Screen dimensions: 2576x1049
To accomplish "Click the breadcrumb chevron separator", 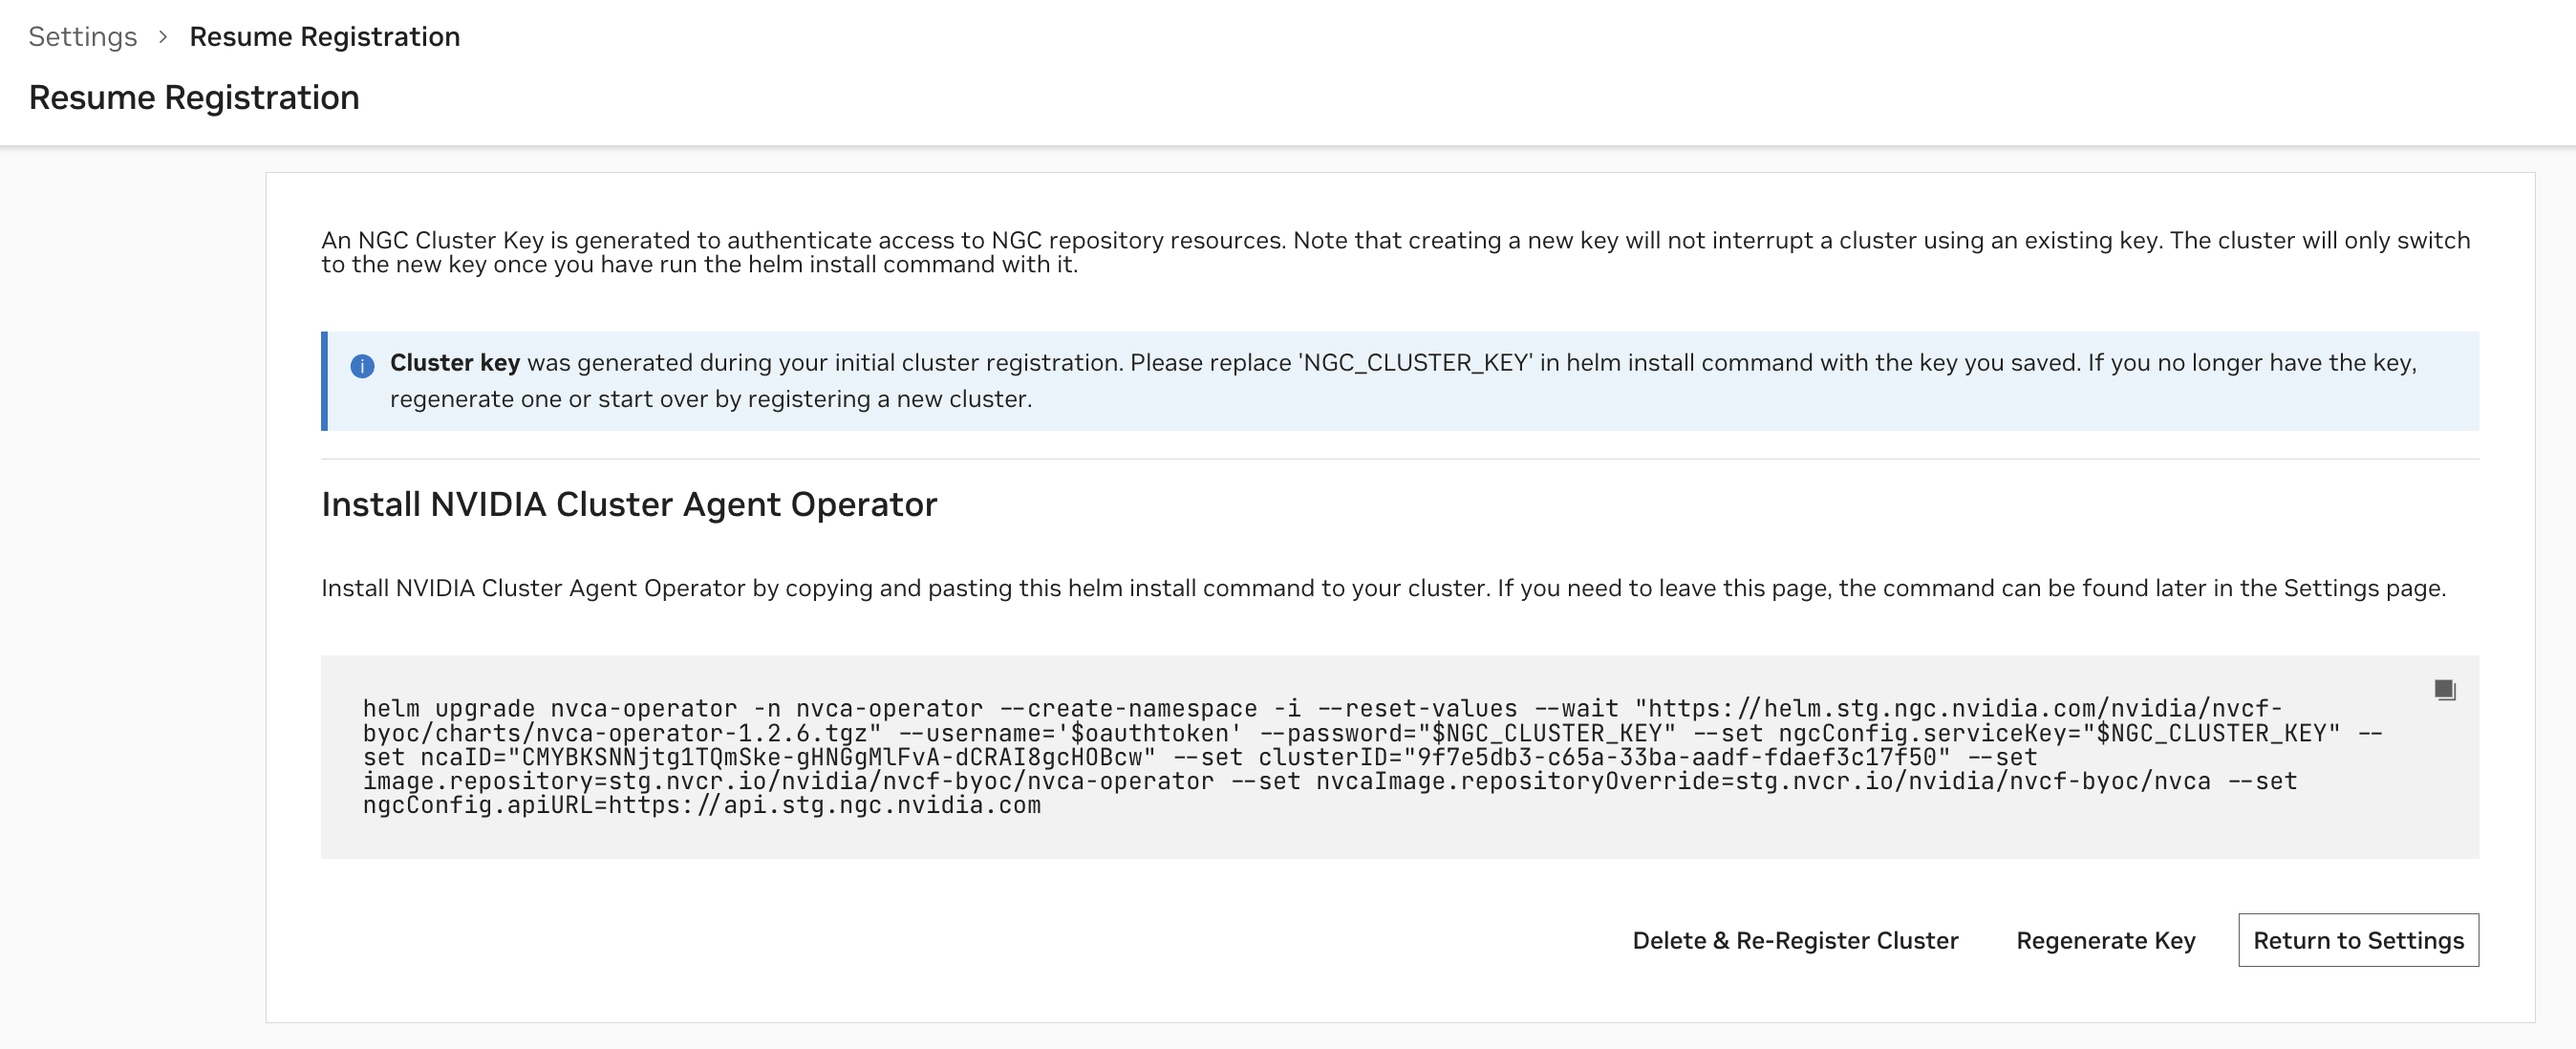I will [x=163, y=37].
